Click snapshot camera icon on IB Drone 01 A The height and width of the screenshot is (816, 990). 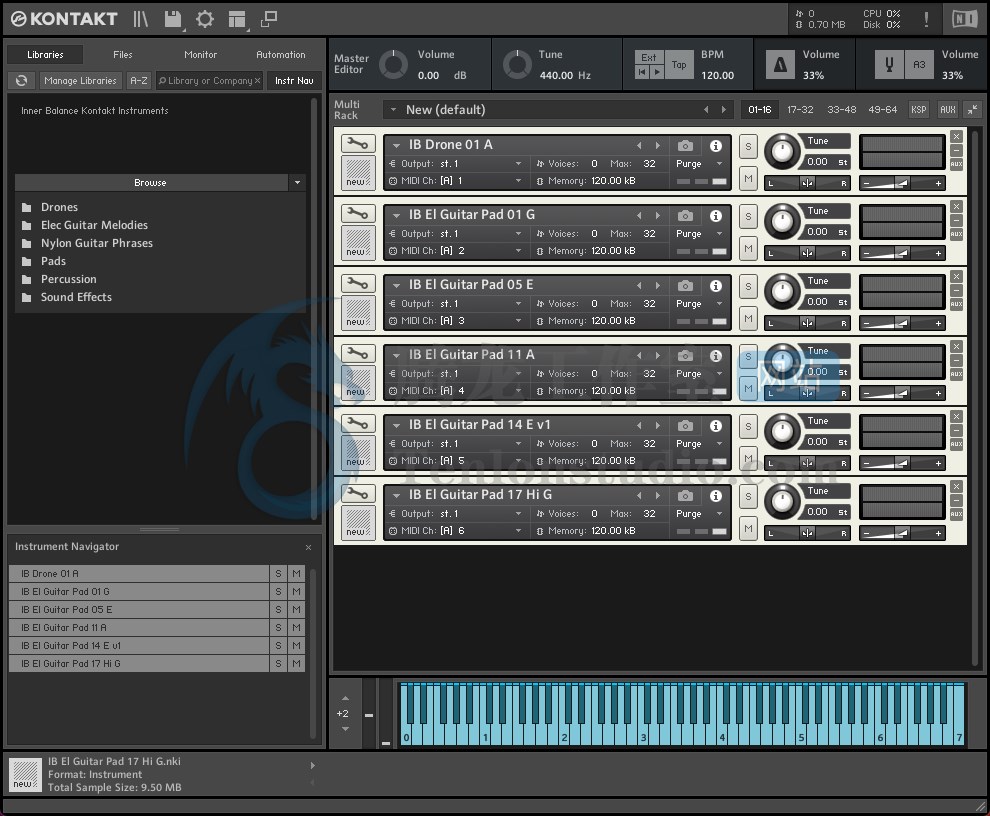click(x=685, y=146)
